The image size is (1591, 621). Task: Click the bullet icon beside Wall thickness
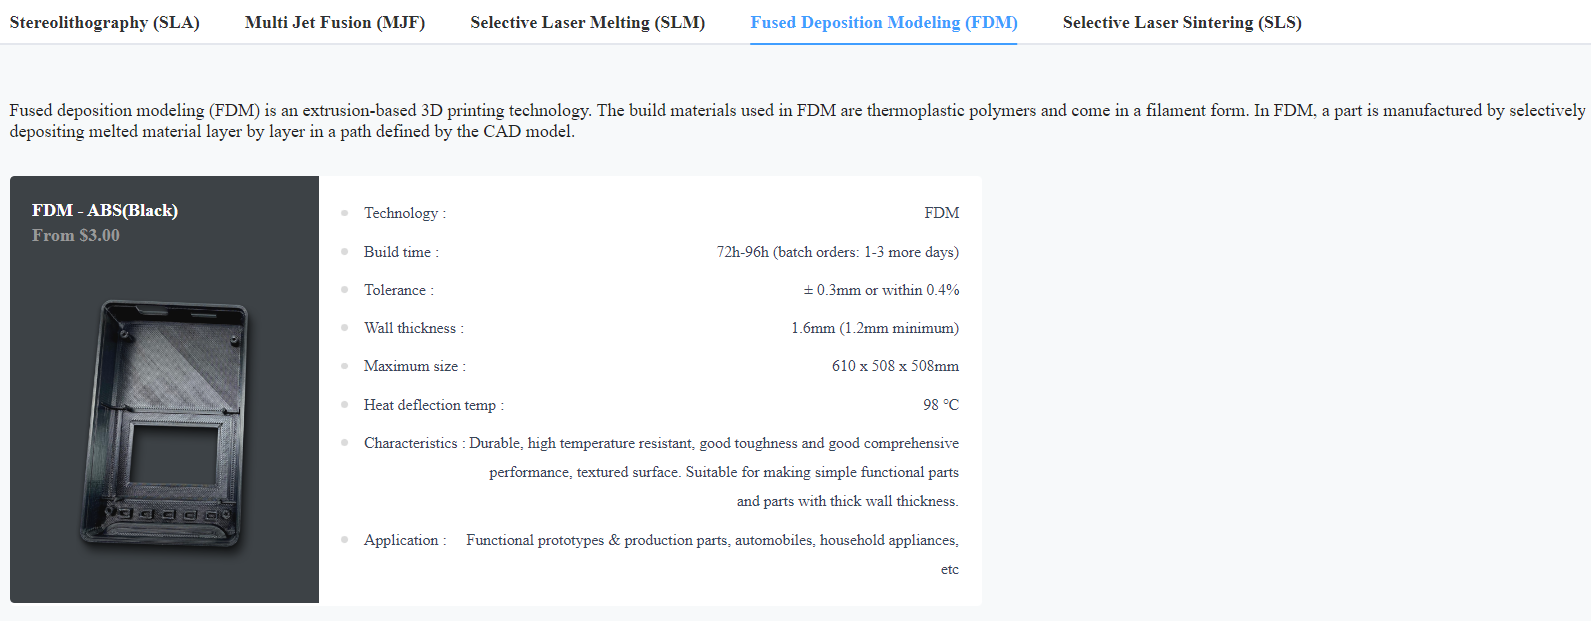coord(345,327)
